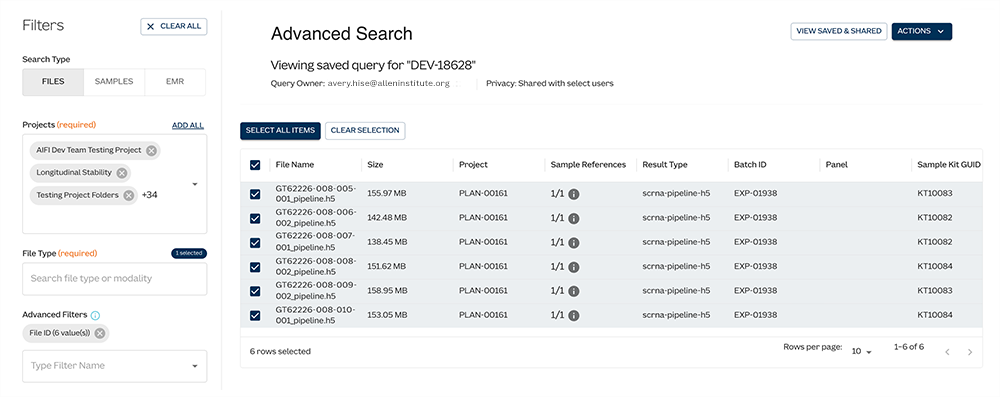The height and width of the screenshot is (397, 1000).
Task: Open sample reference info for GT62226-008-007 row
Action: (x=573, y=243)
